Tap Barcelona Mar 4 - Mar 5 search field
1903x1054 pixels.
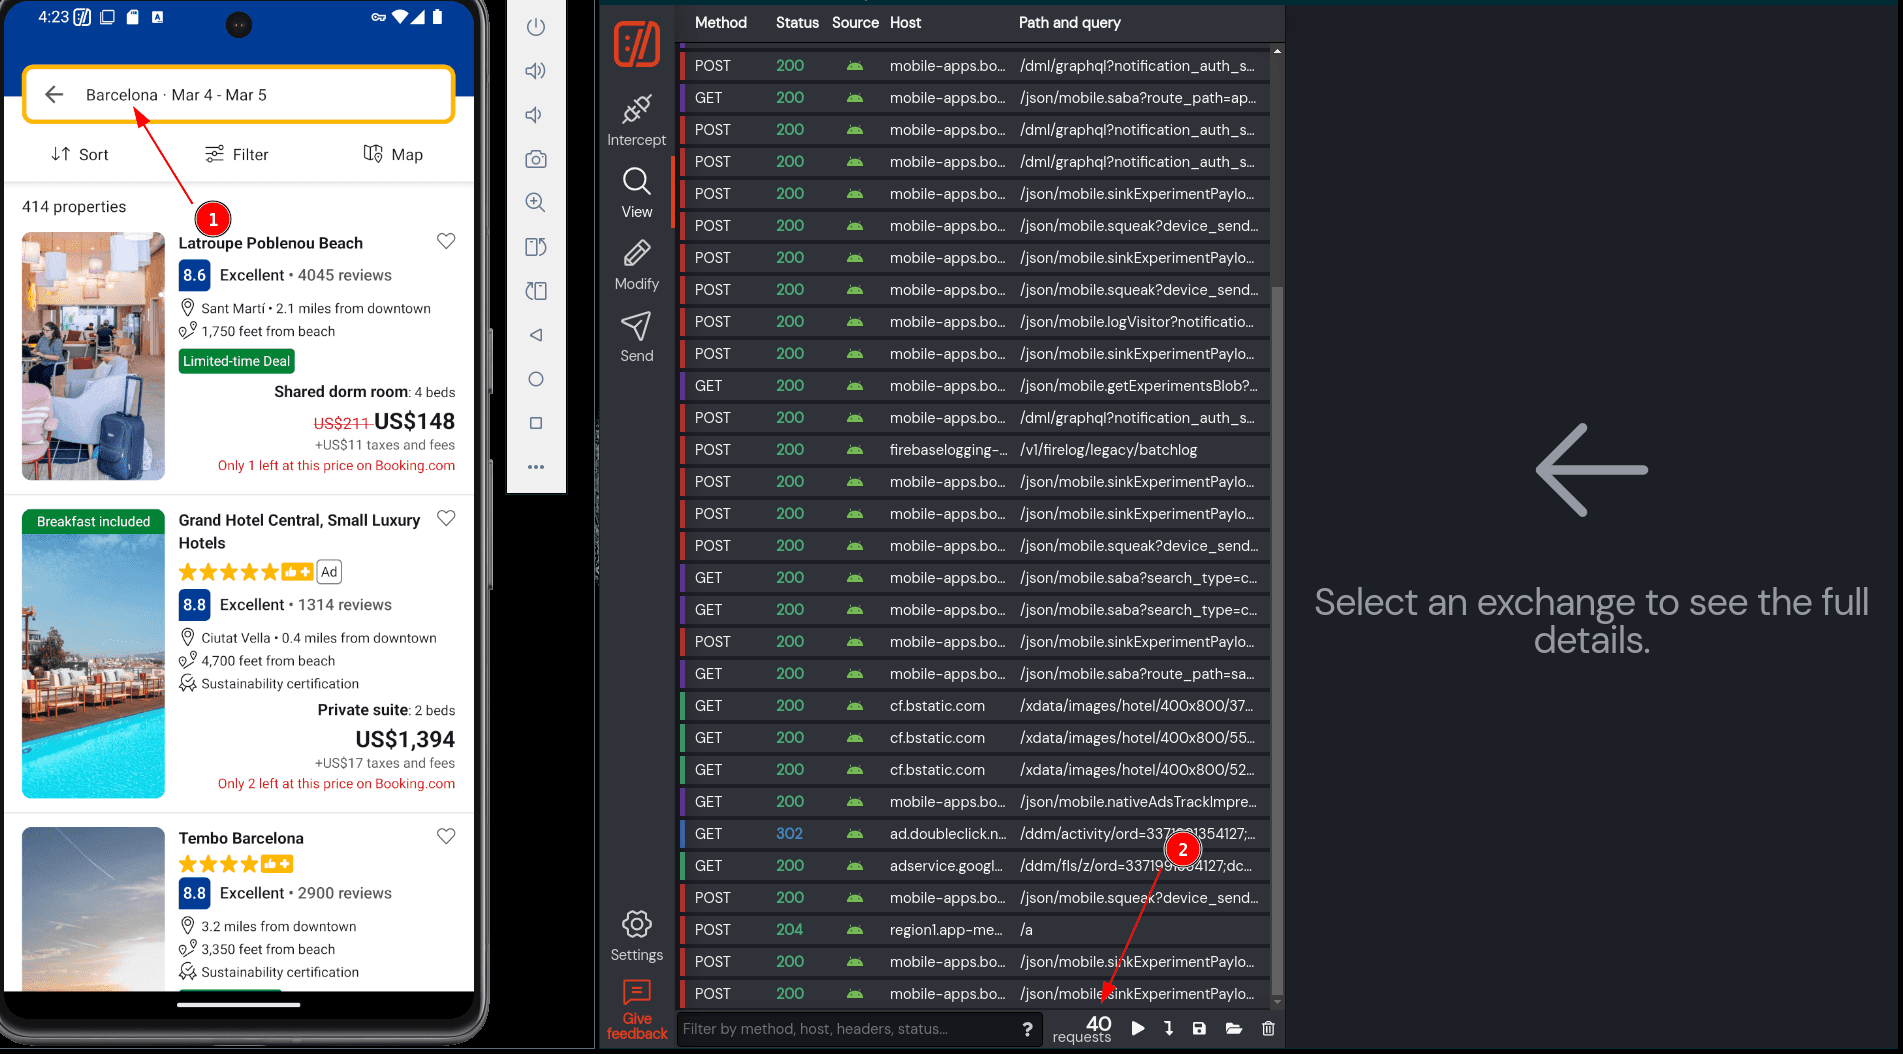(239, 95)
